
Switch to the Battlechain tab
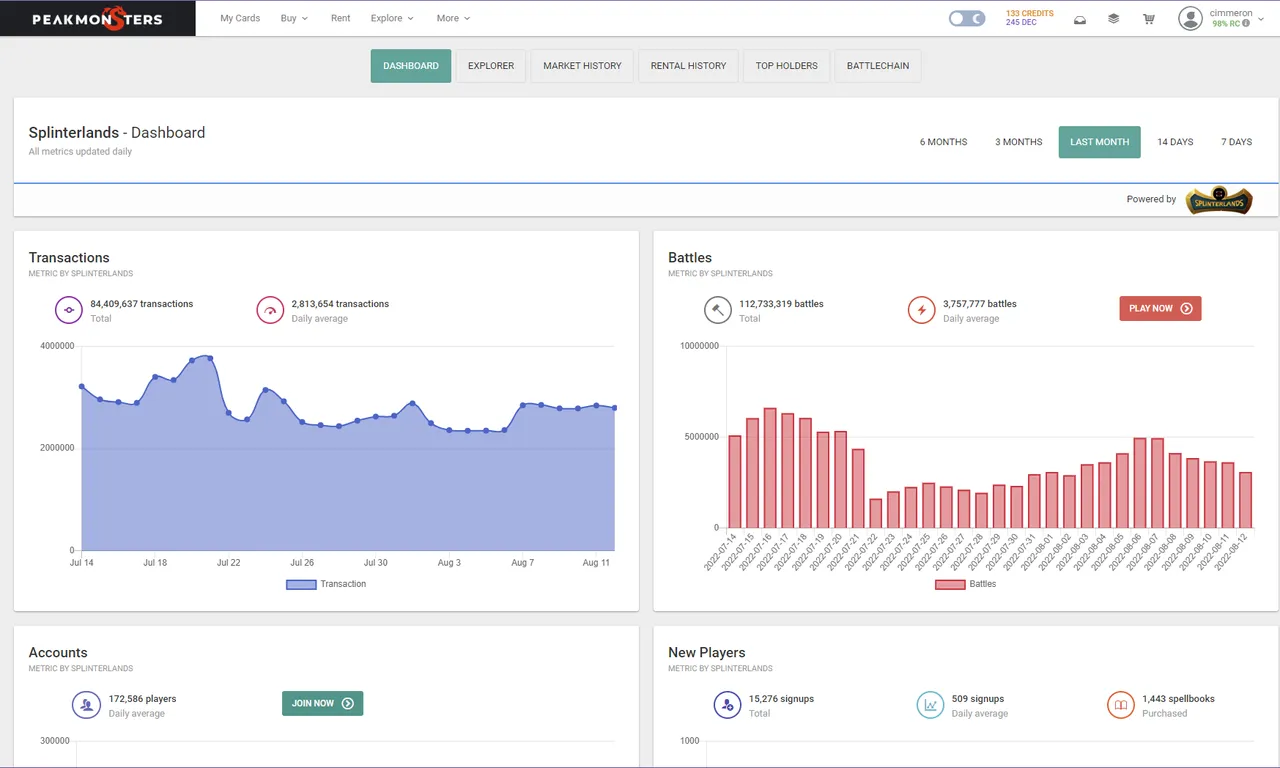point(878,66)
